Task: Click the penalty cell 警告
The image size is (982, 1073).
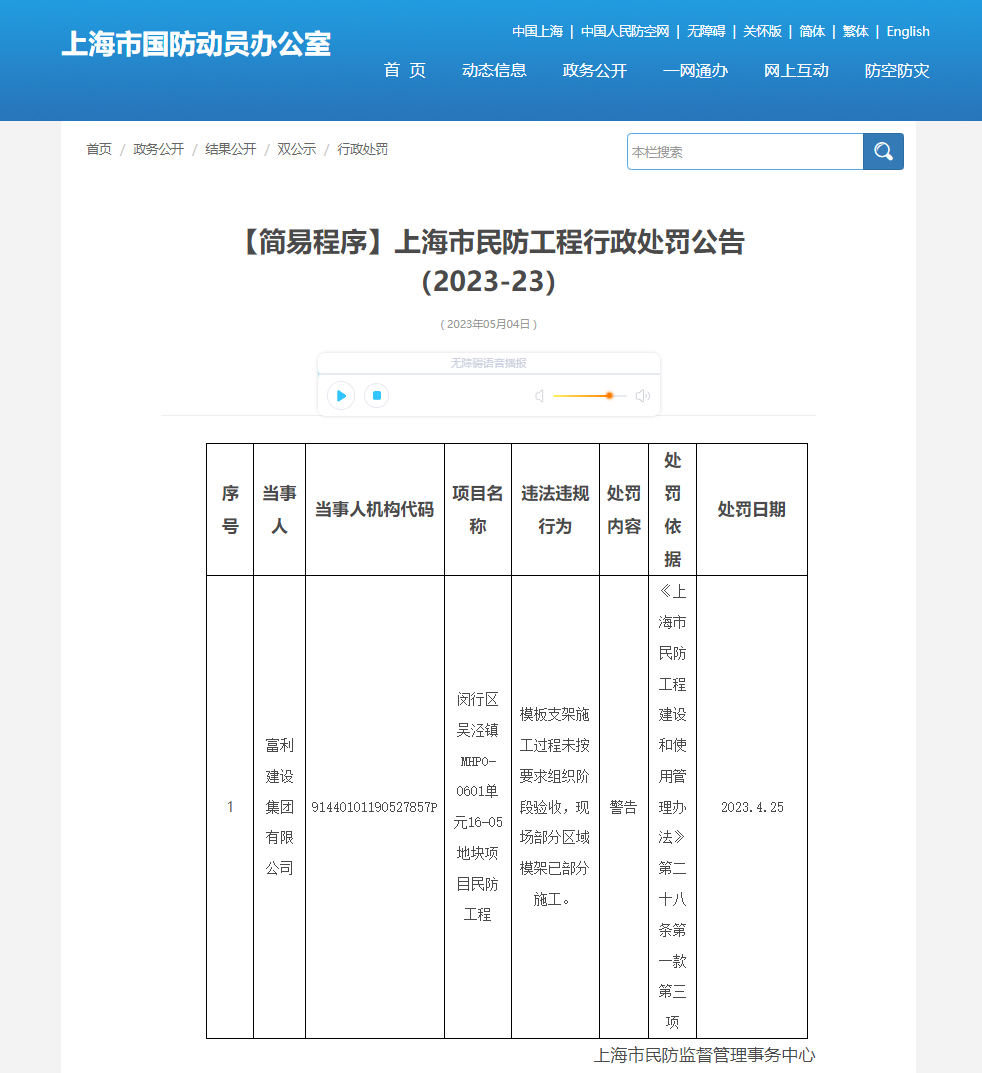Action: (623, 807)
